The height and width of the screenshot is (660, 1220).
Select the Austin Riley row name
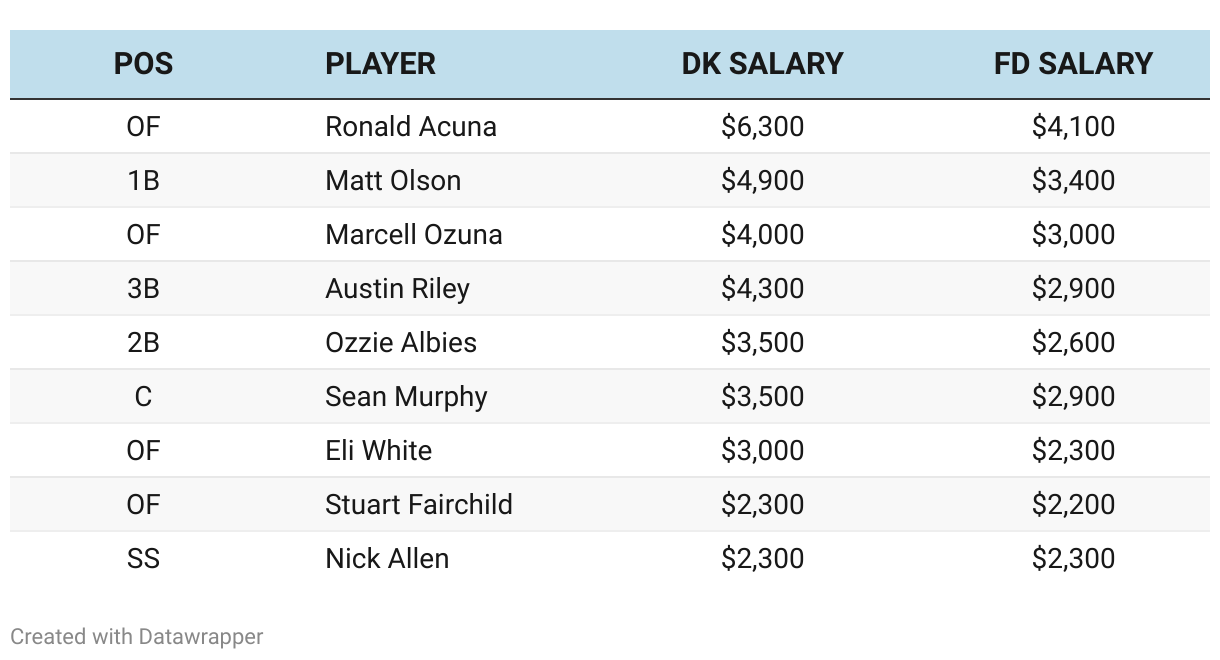(x=397, y=289)
